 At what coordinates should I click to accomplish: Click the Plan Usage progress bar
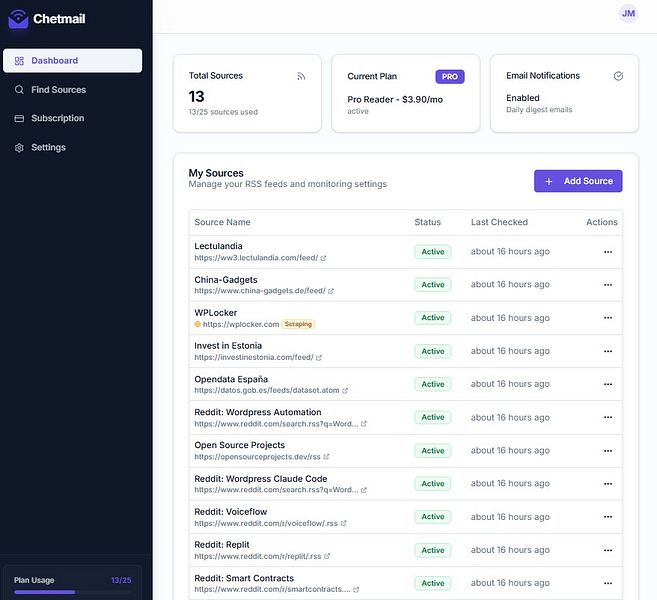coord(72,592)
